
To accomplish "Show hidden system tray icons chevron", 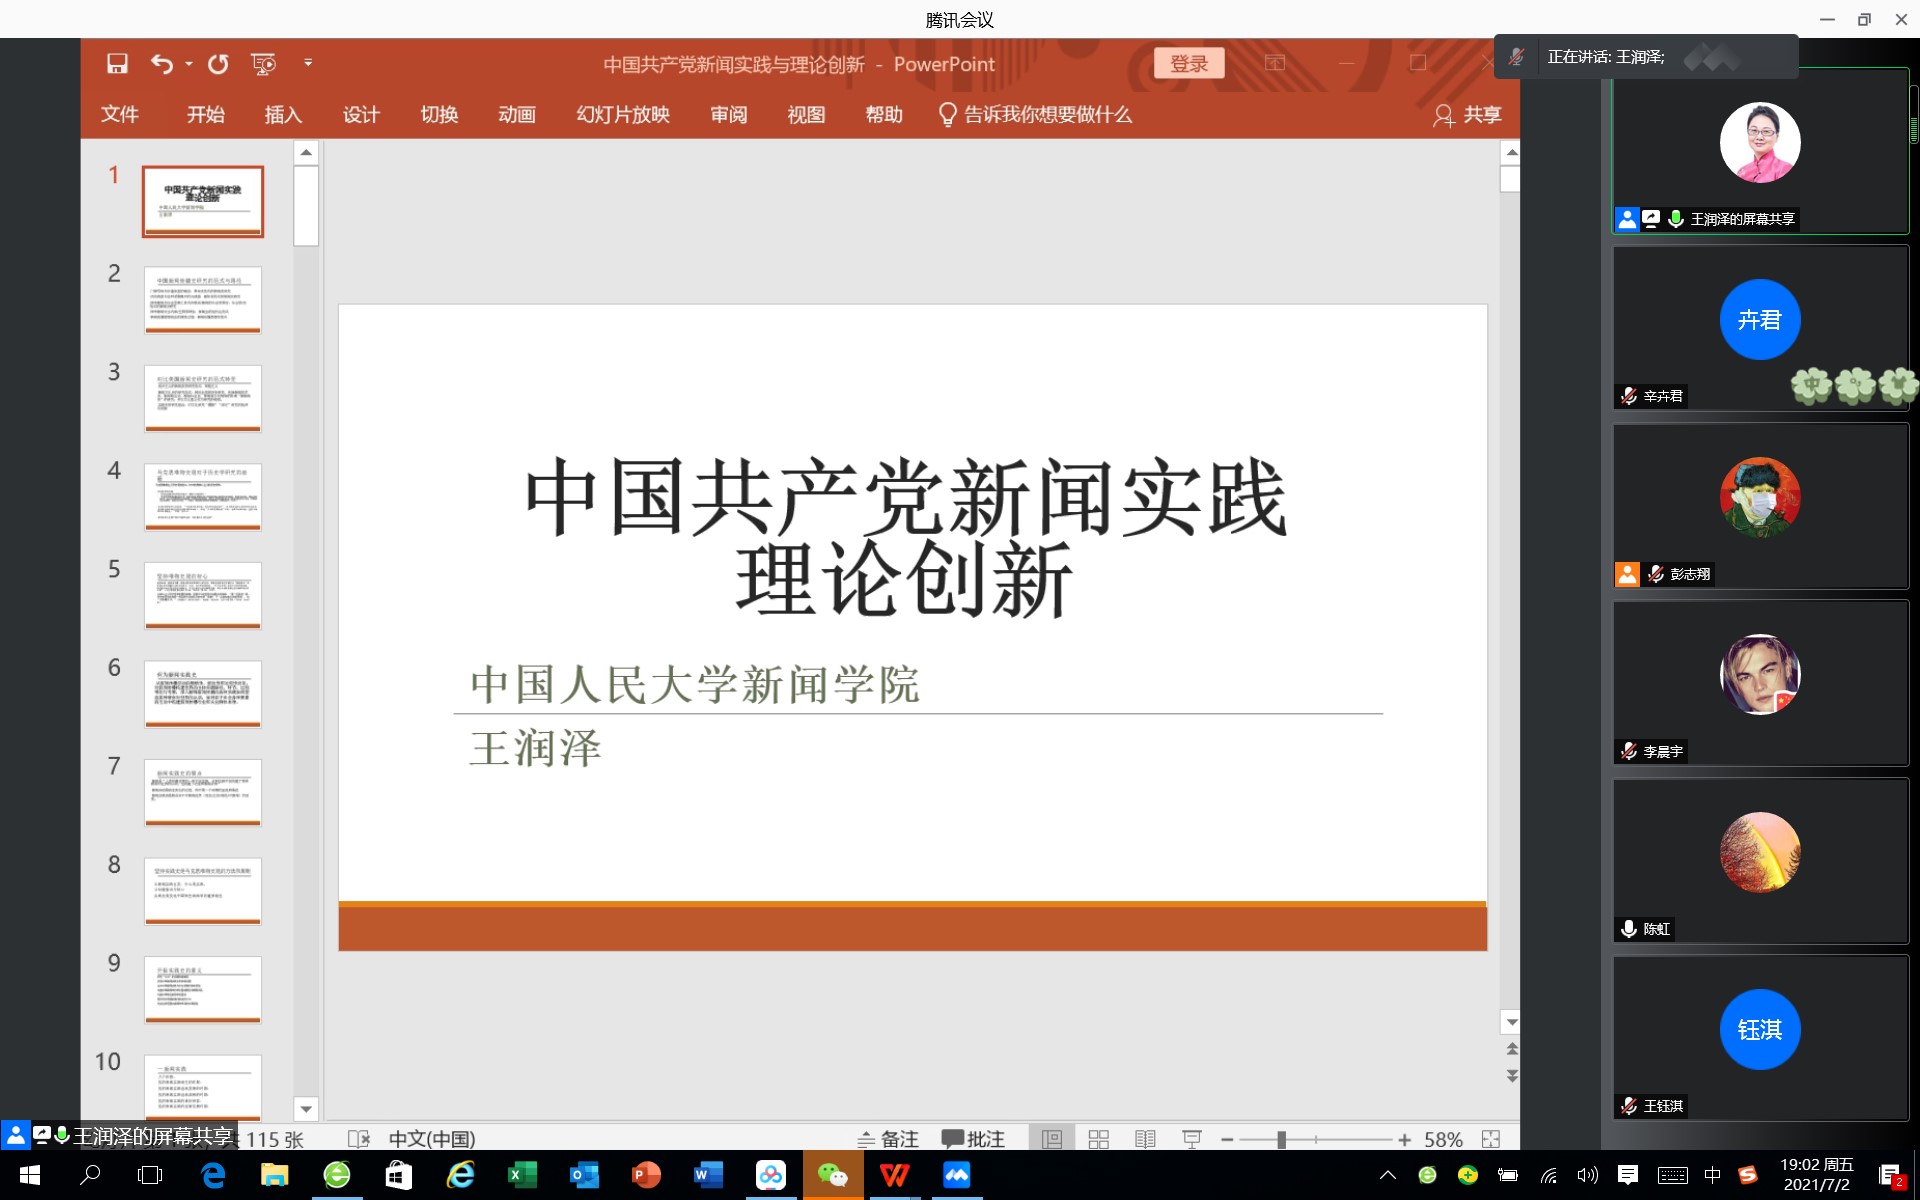I will (1387, 1175).
